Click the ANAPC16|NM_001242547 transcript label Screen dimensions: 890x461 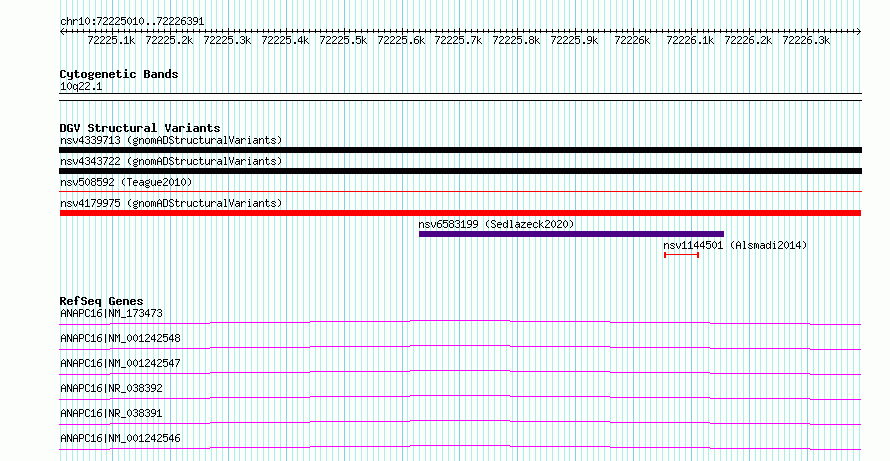(120, 363)
